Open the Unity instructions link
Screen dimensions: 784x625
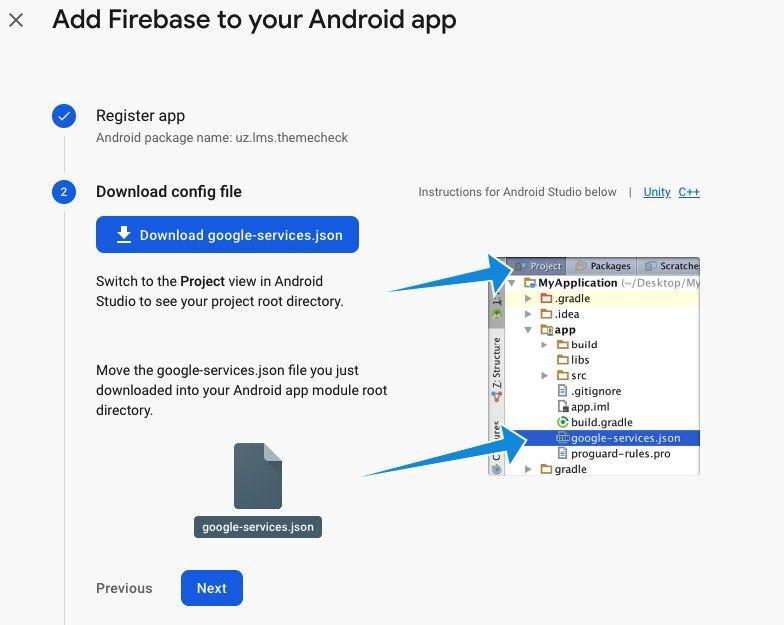tap(657, 192)
